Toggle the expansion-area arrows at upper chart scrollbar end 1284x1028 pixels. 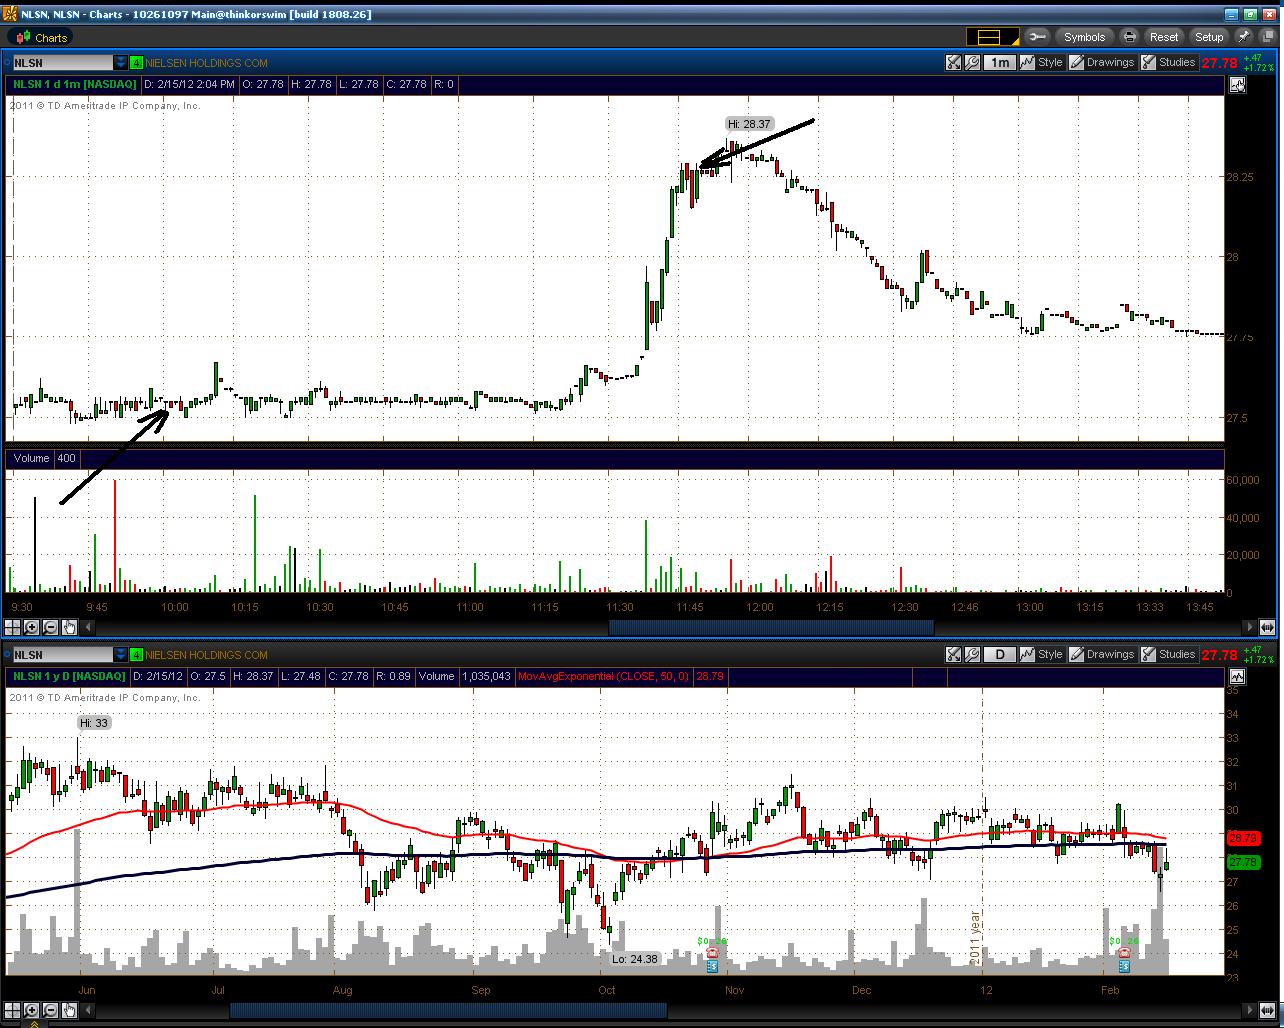point(1267,627)
